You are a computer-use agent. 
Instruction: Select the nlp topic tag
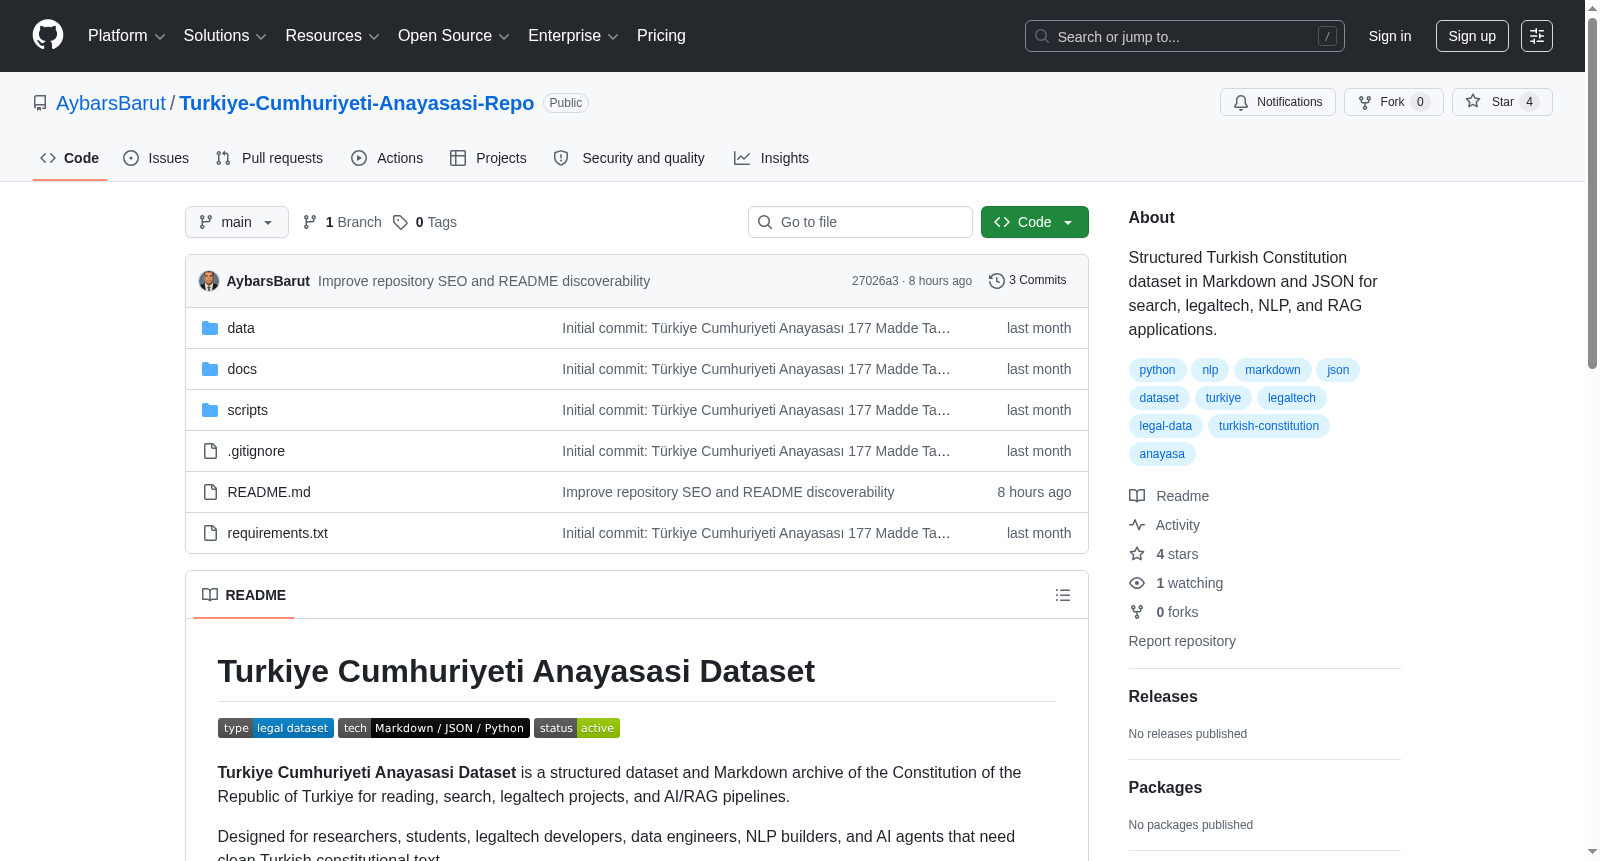[1210, 370]
